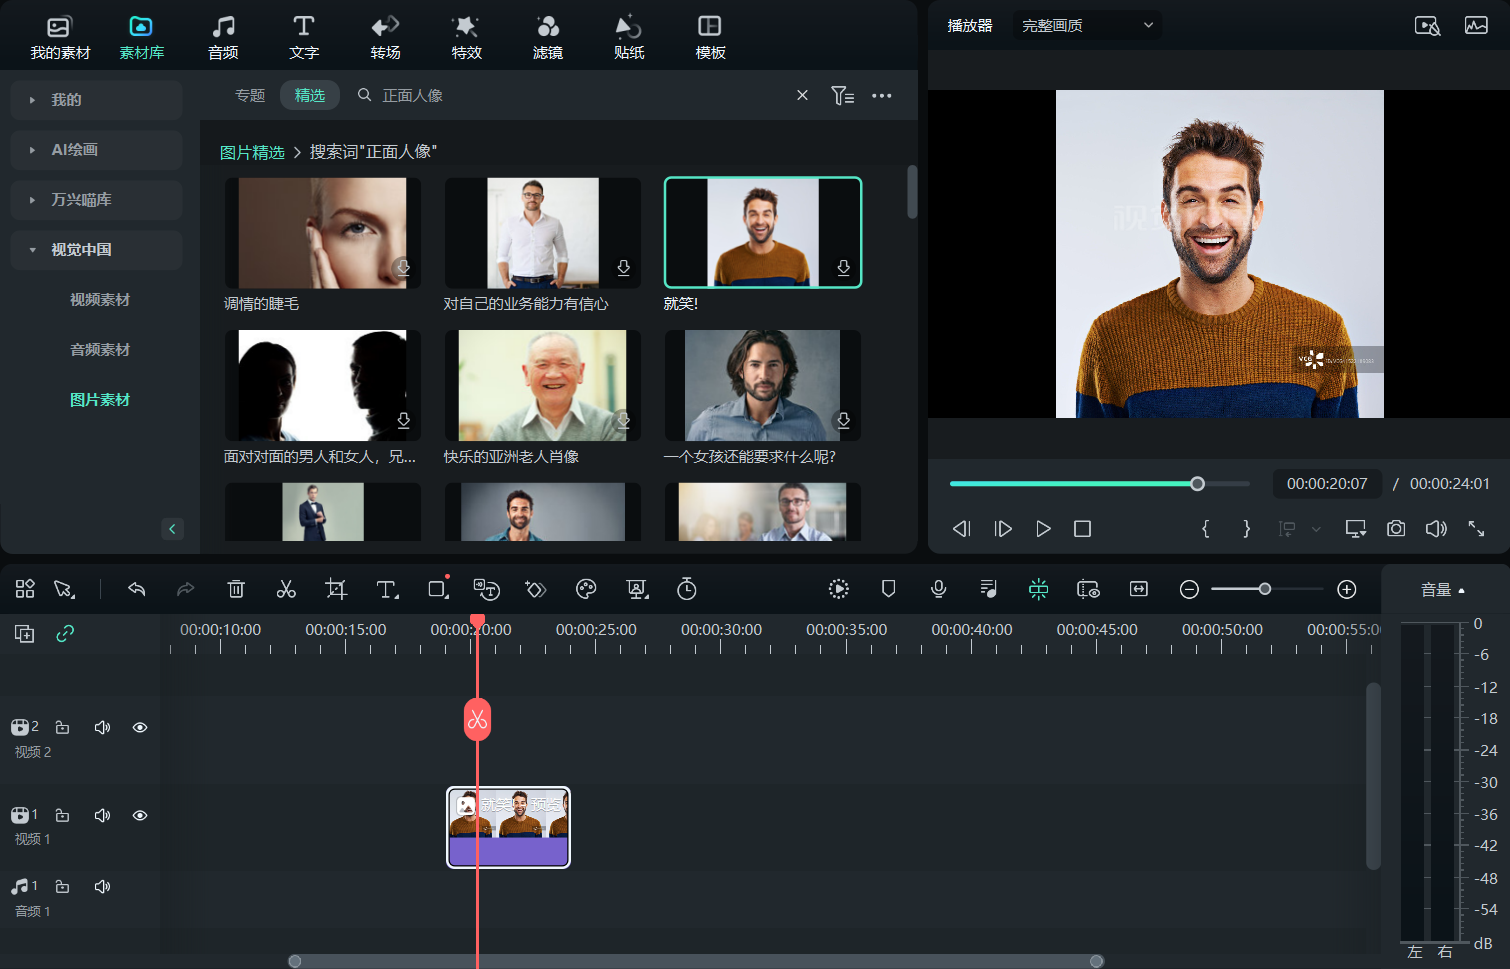
Task: Open the speed timer tool
Action: 686,590
